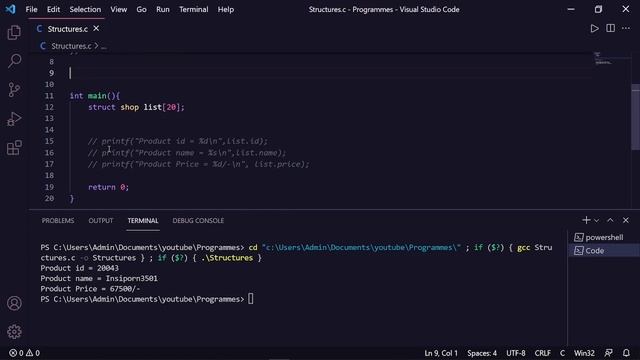Select the Code terminal instance

pos(604,251)
